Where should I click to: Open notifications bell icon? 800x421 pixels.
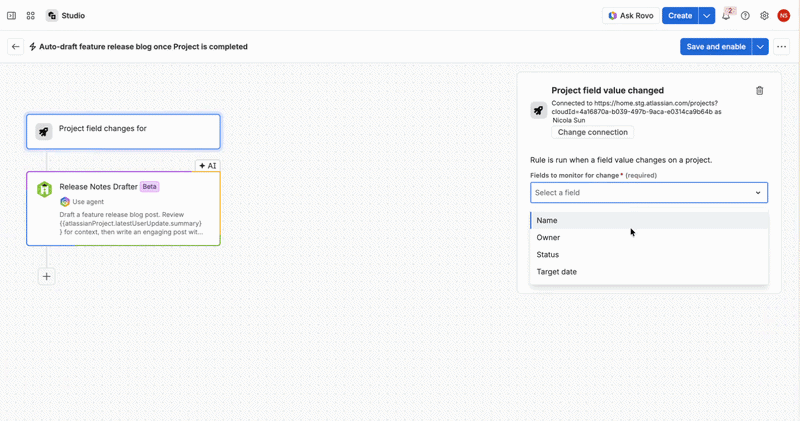(x=726, y=16)
